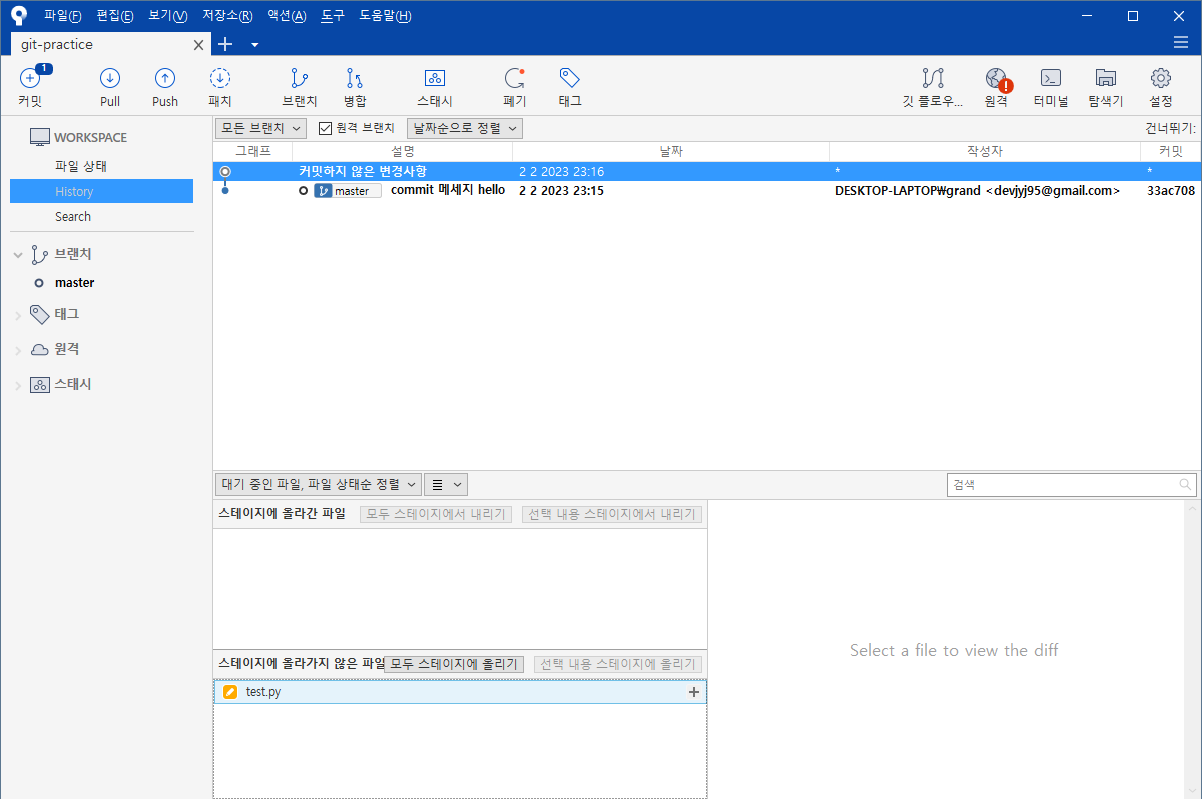This screenshot has height=800, width=1202.
Task: Open the list view mode dropdown
Action: [x=446, y=484]
